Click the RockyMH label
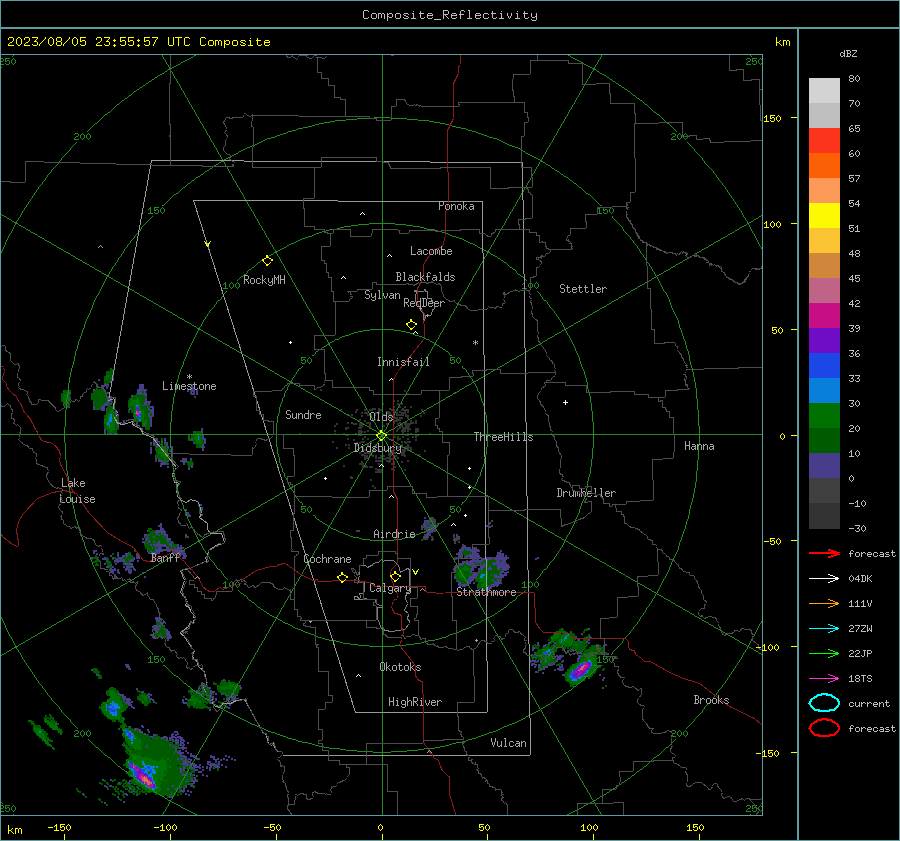 [264, 280]
